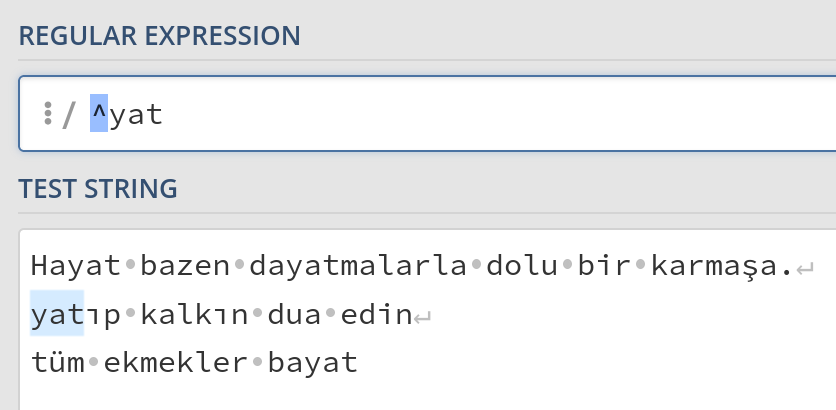Click the highlighted 'yat' match on line two
Image resolution: width=836 pixels, height=410 pixels.
coord(57,315)
